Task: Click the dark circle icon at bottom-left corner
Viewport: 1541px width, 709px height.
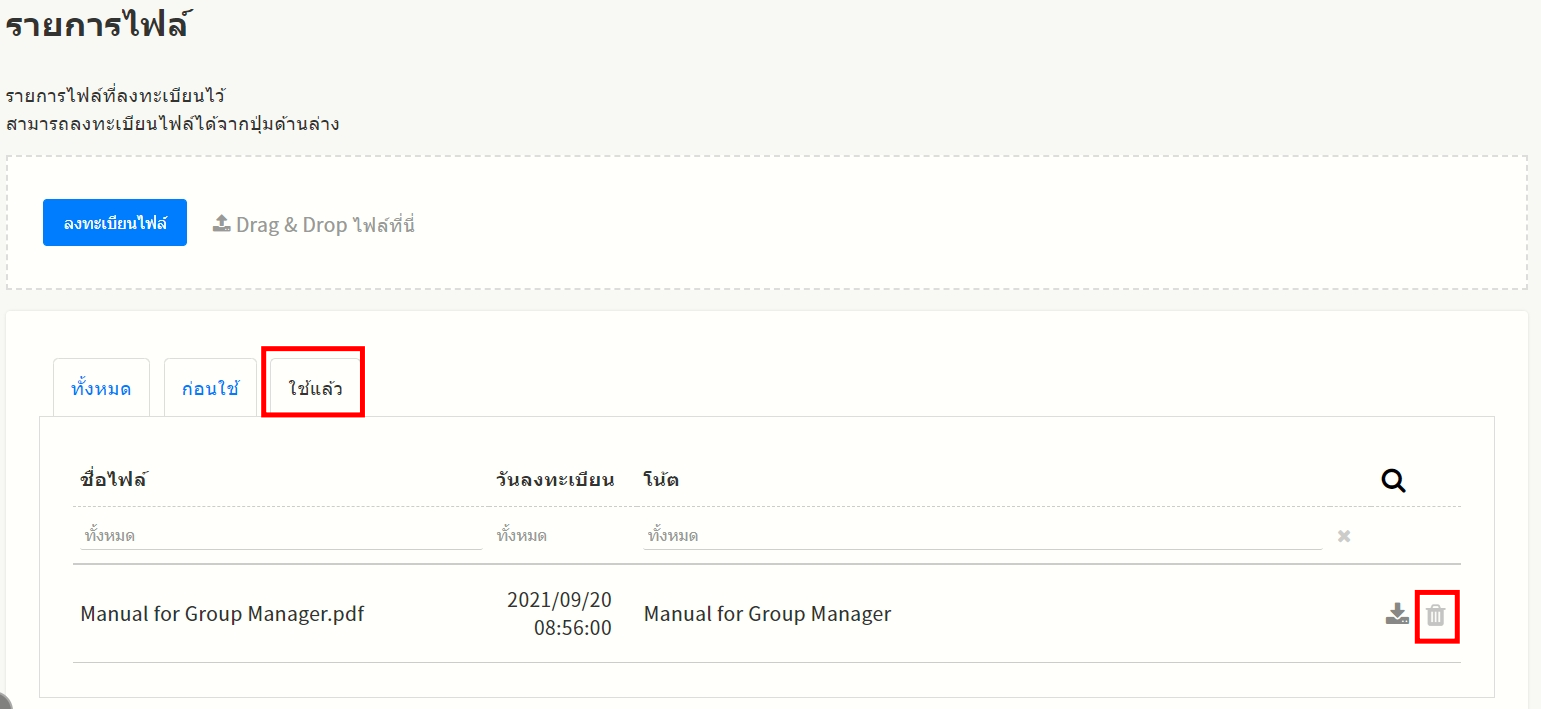Action: (x=4, y=702)
